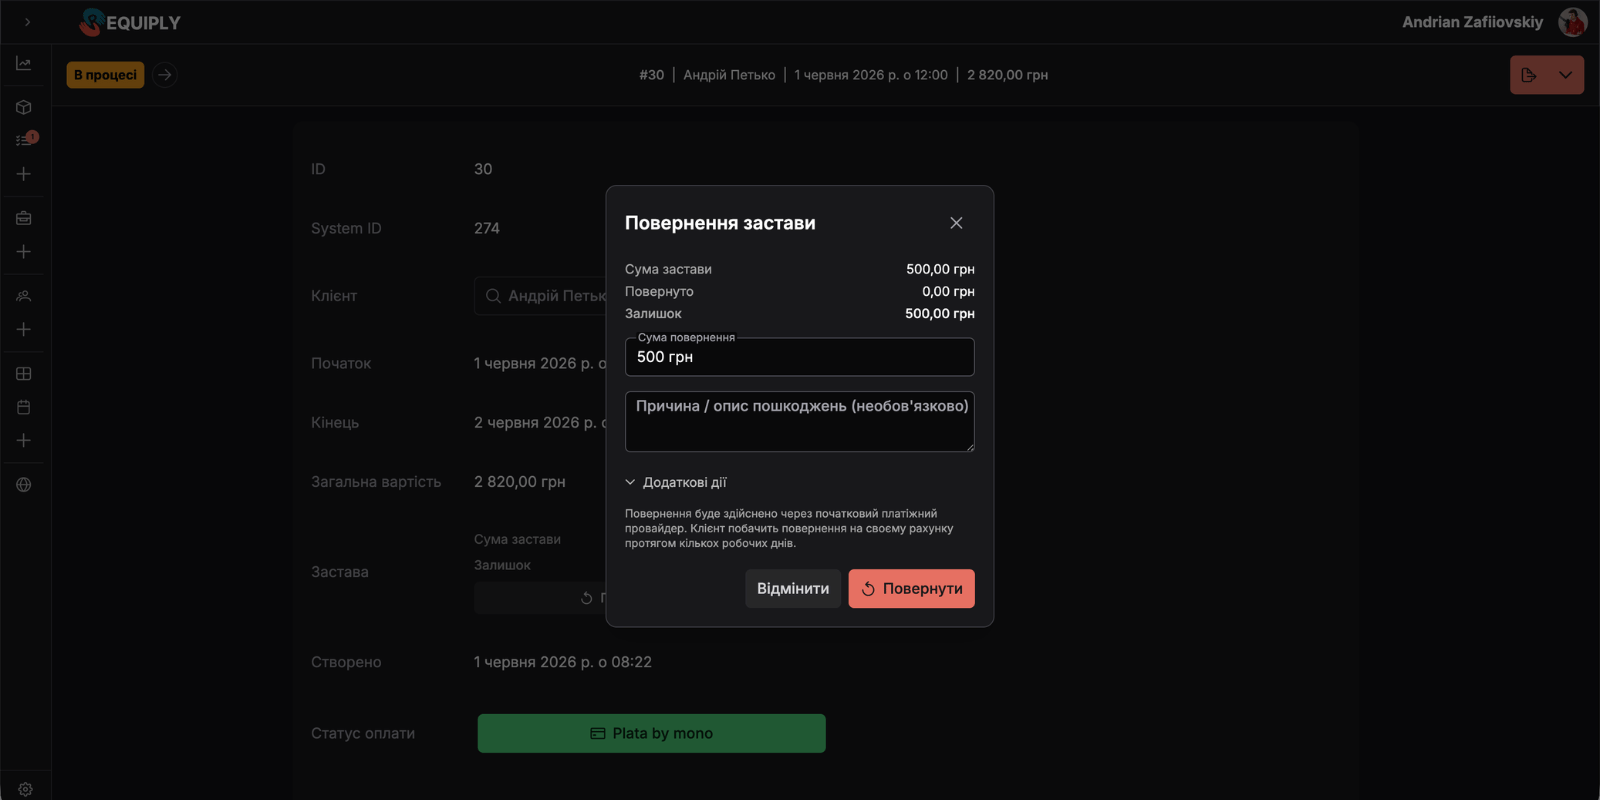Viewport: 1600px width, 800px height.
Task: Click the EQUIPLY logo
Action: [x=130, y=22]
